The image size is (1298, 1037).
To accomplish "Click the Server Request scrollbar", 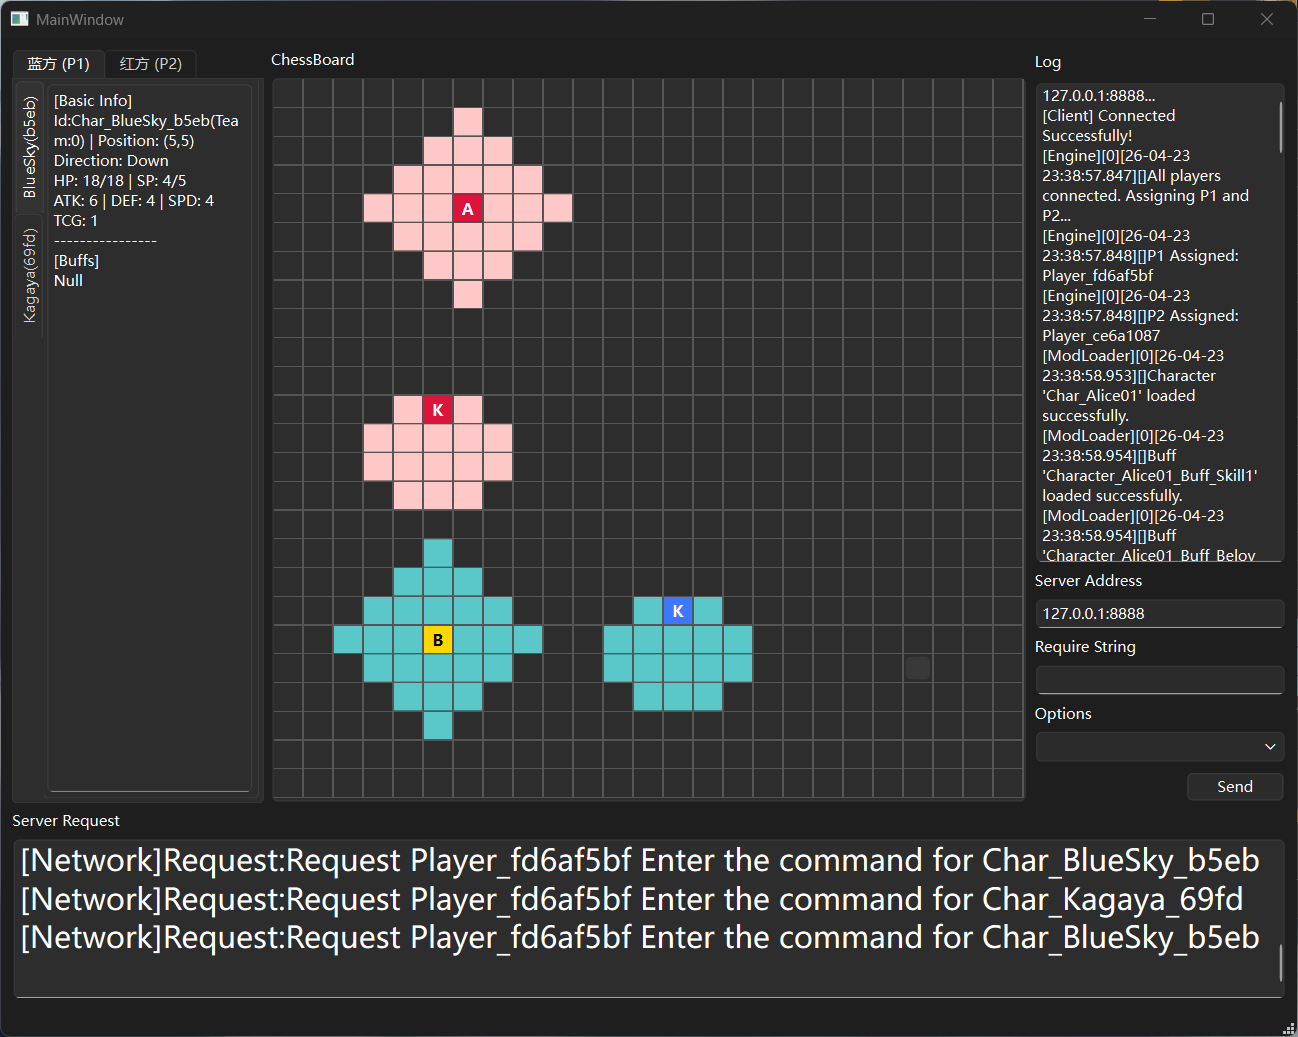I will click(x=1280, y=963).
